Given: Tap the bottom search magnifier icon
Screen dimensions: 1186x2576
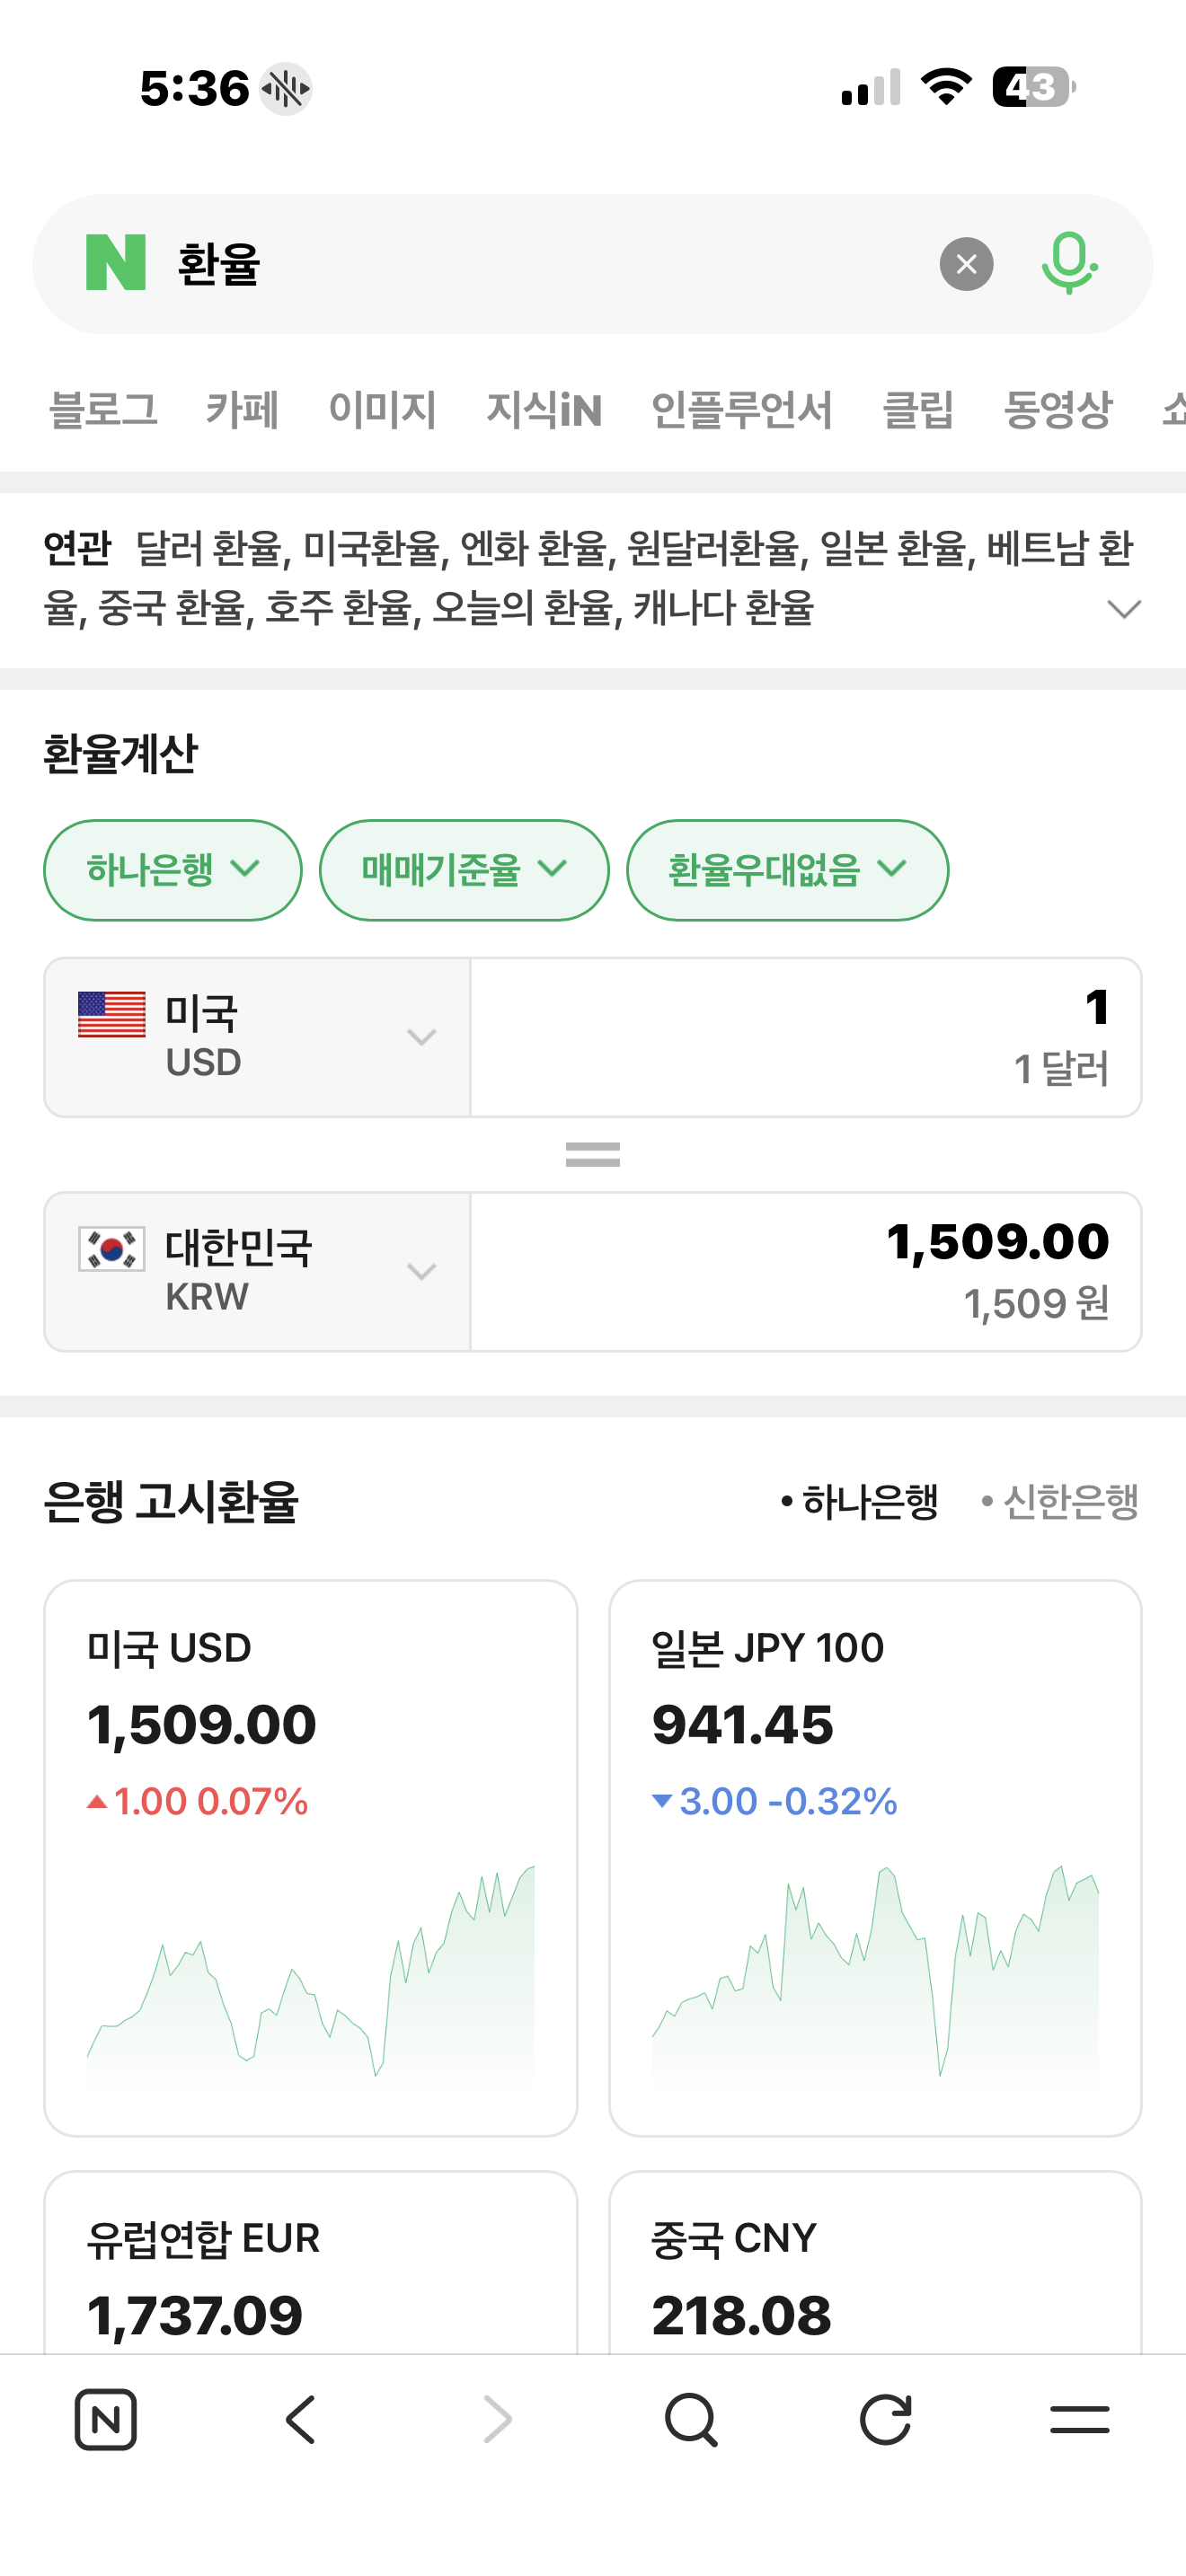Looking at the screenshot, I should 691,2419.
